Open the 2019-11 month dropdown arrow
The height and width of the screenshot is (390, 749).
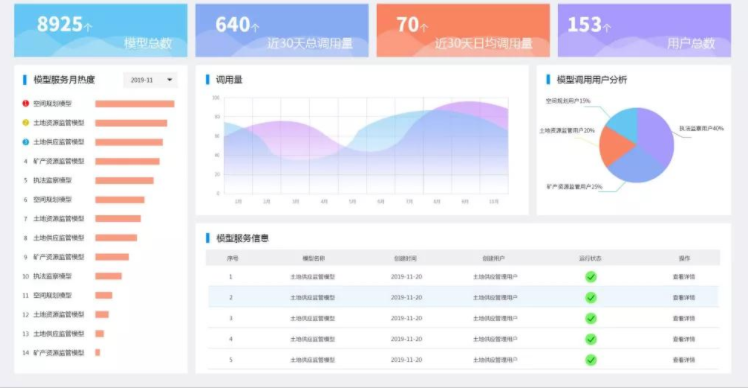tap(170, 80)
